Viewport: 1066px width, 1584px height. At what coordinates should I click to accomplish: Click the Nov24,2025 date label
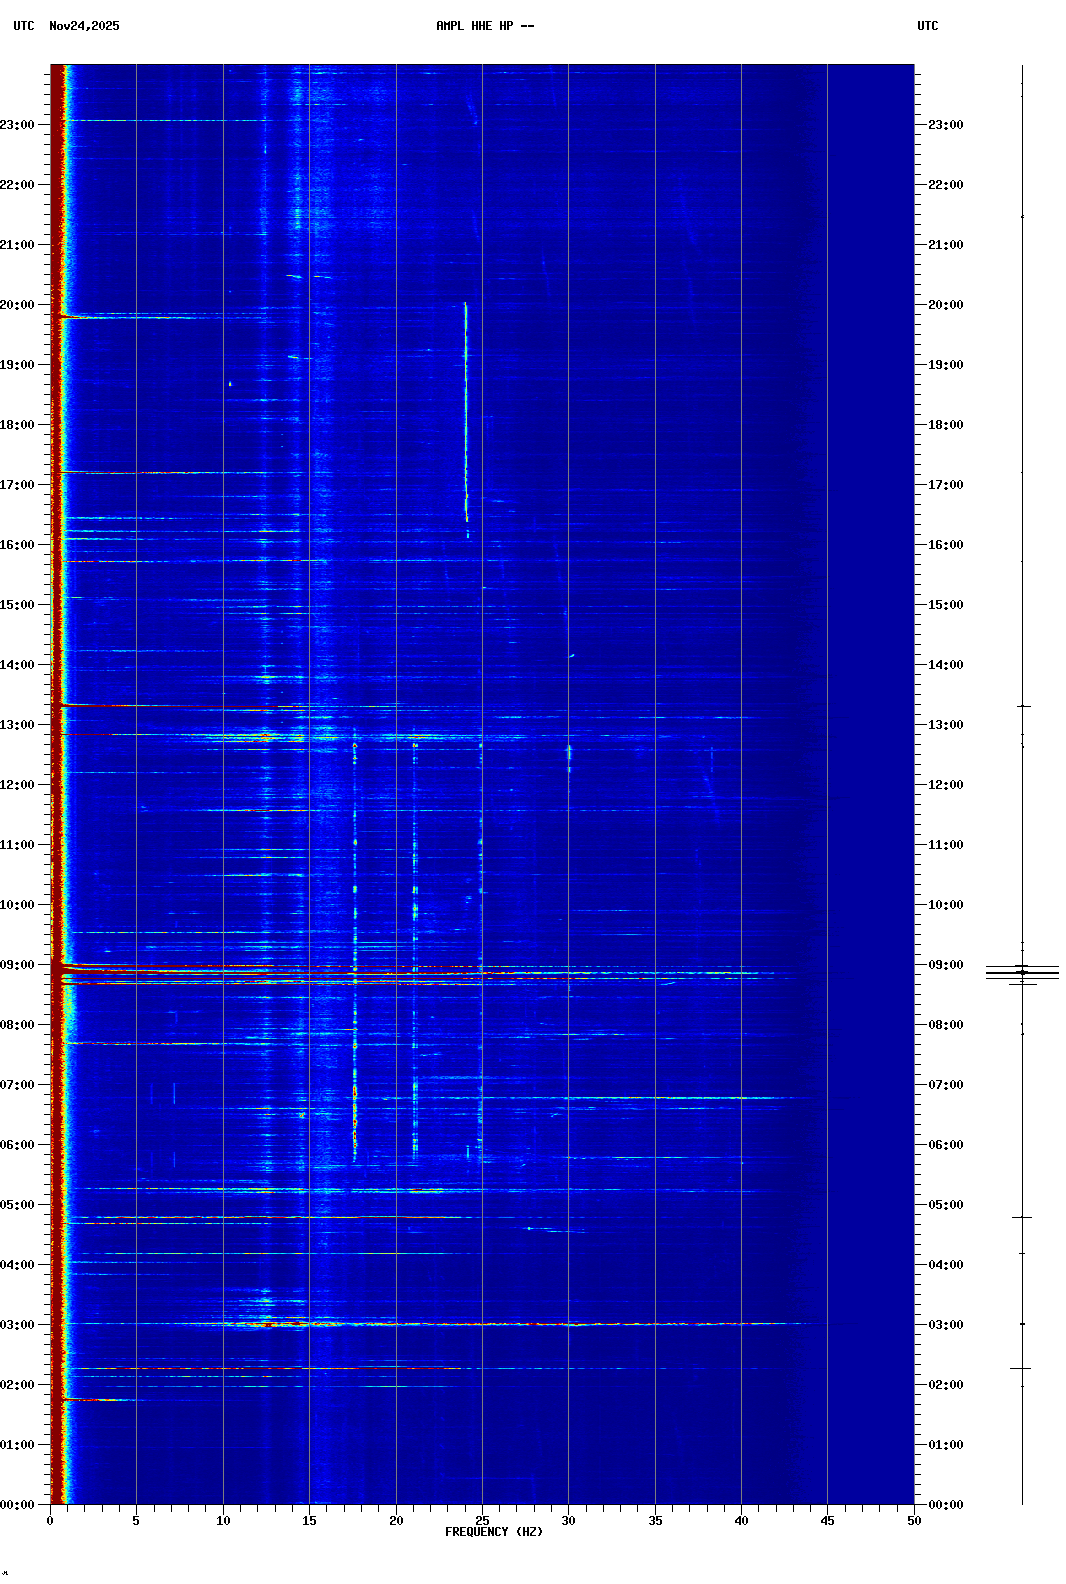point(84,26)
